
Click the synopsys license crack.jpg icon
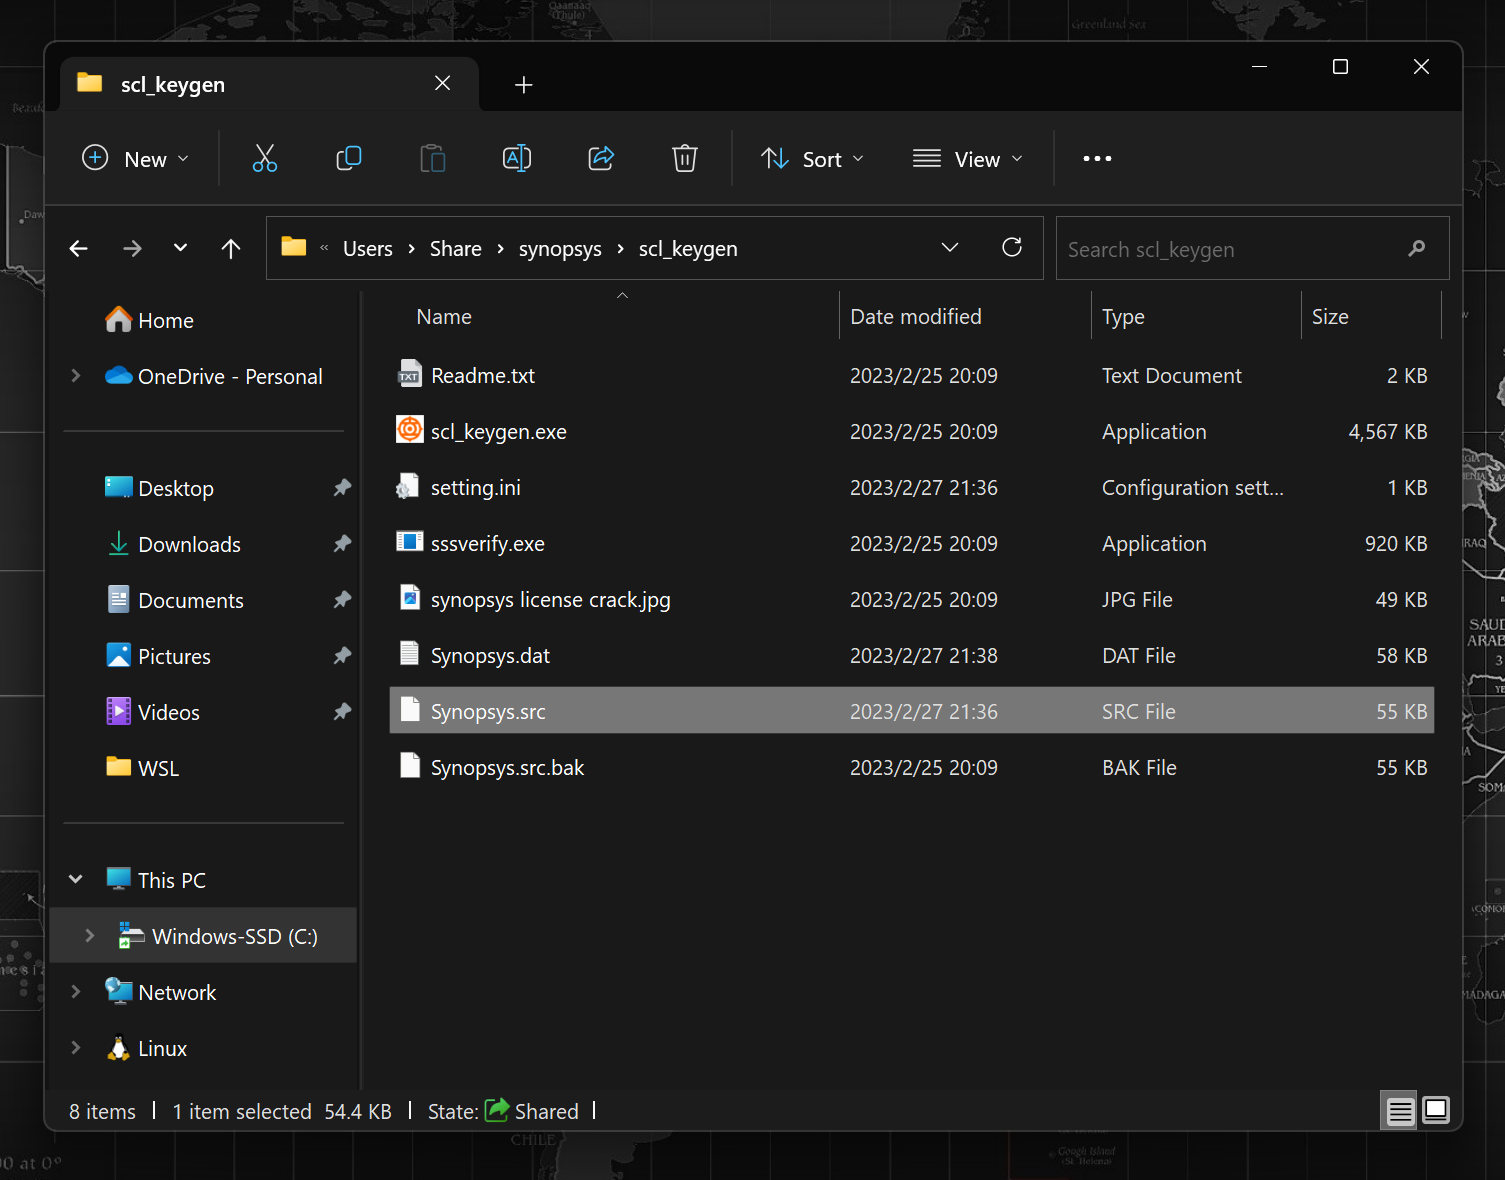pos(409,597)
